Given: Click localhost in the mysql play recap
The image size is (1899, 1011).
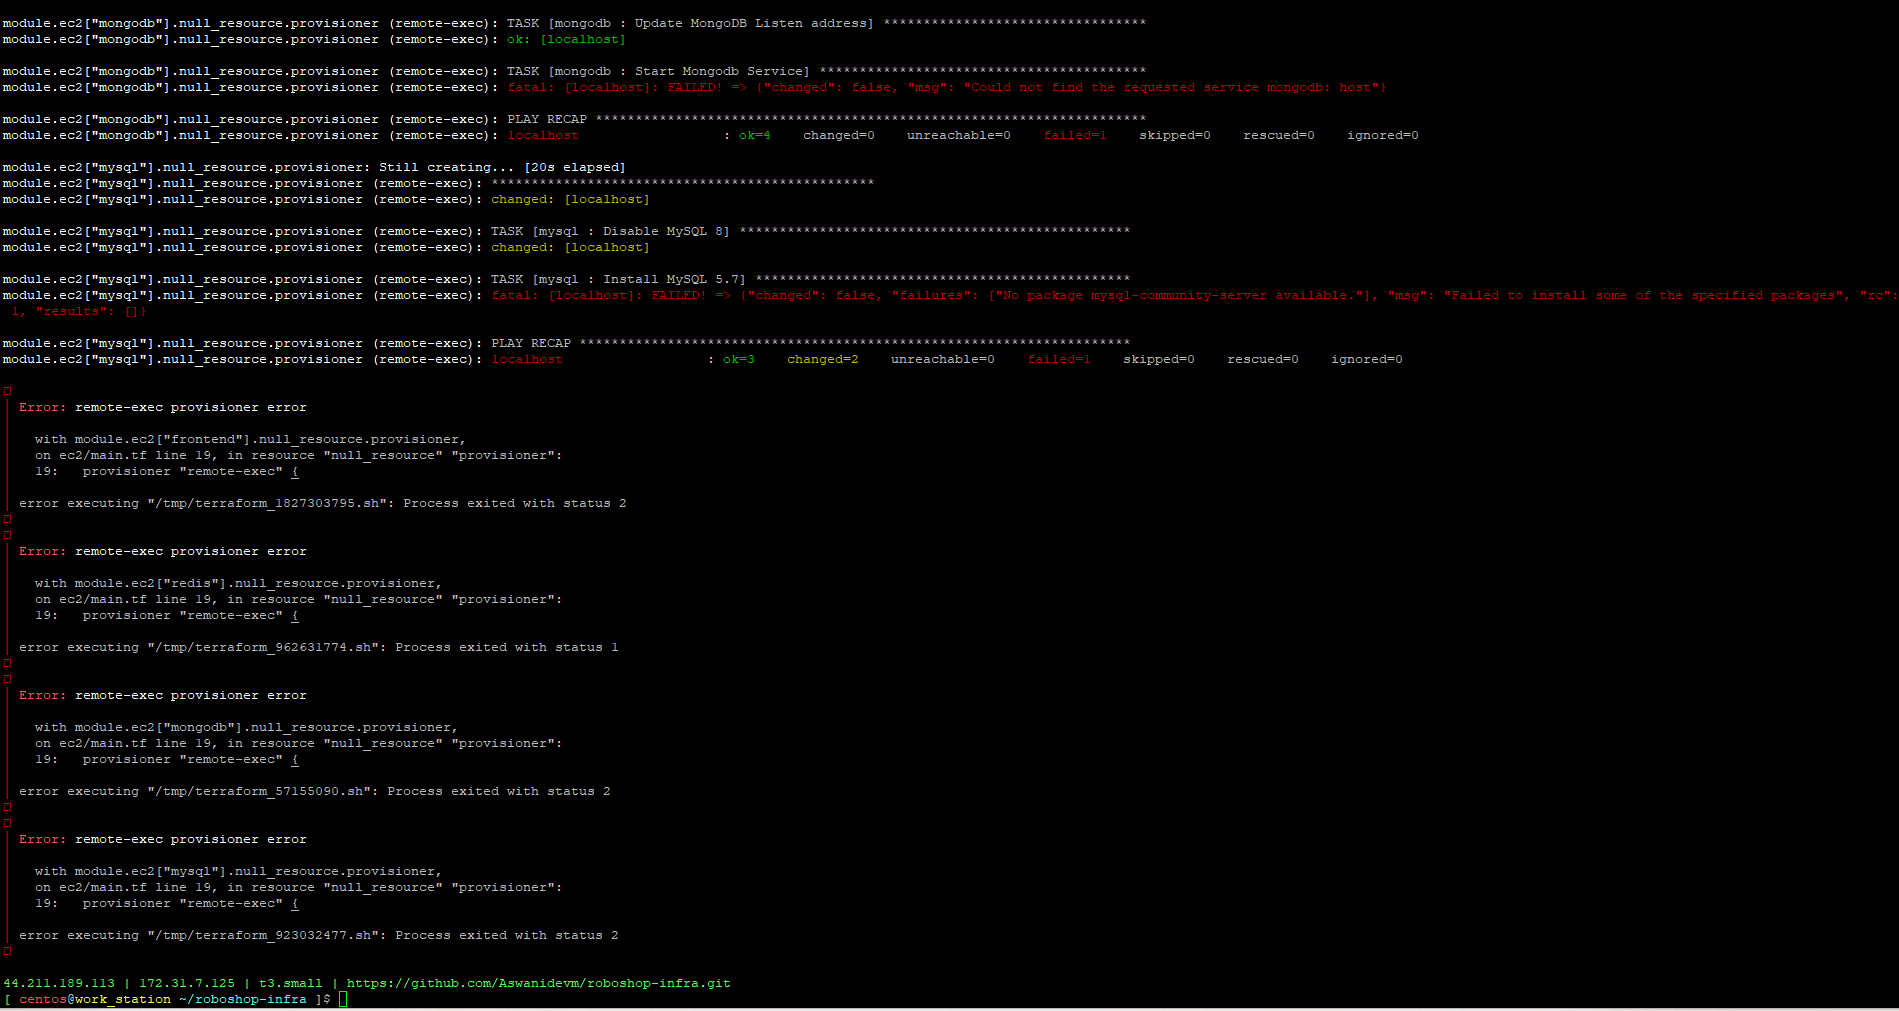Looking at the screenshot, I should 526,359.
